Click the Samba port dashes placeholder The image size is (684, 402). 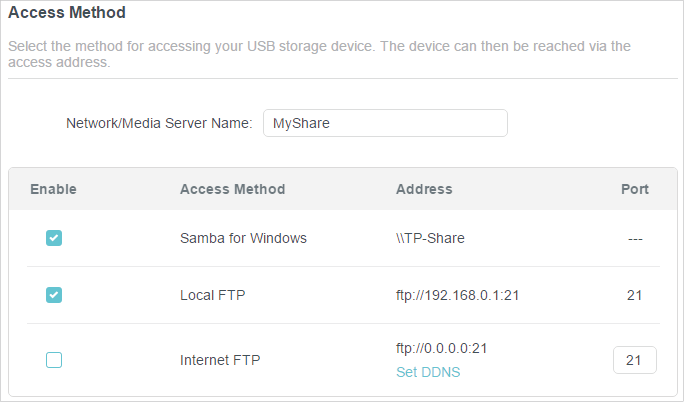(x=635, y=239)
